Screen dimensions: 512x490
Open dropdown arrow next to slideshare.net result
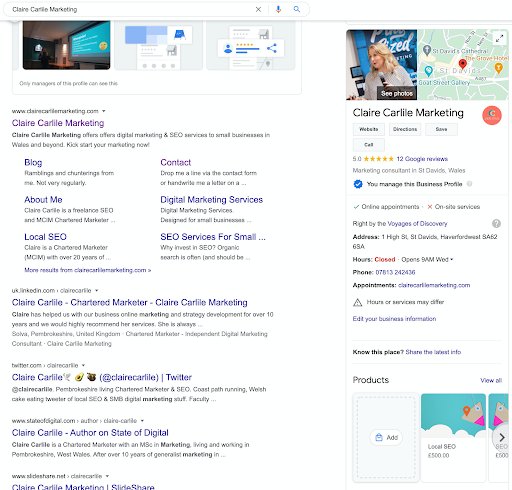click(x=107, y=476)
